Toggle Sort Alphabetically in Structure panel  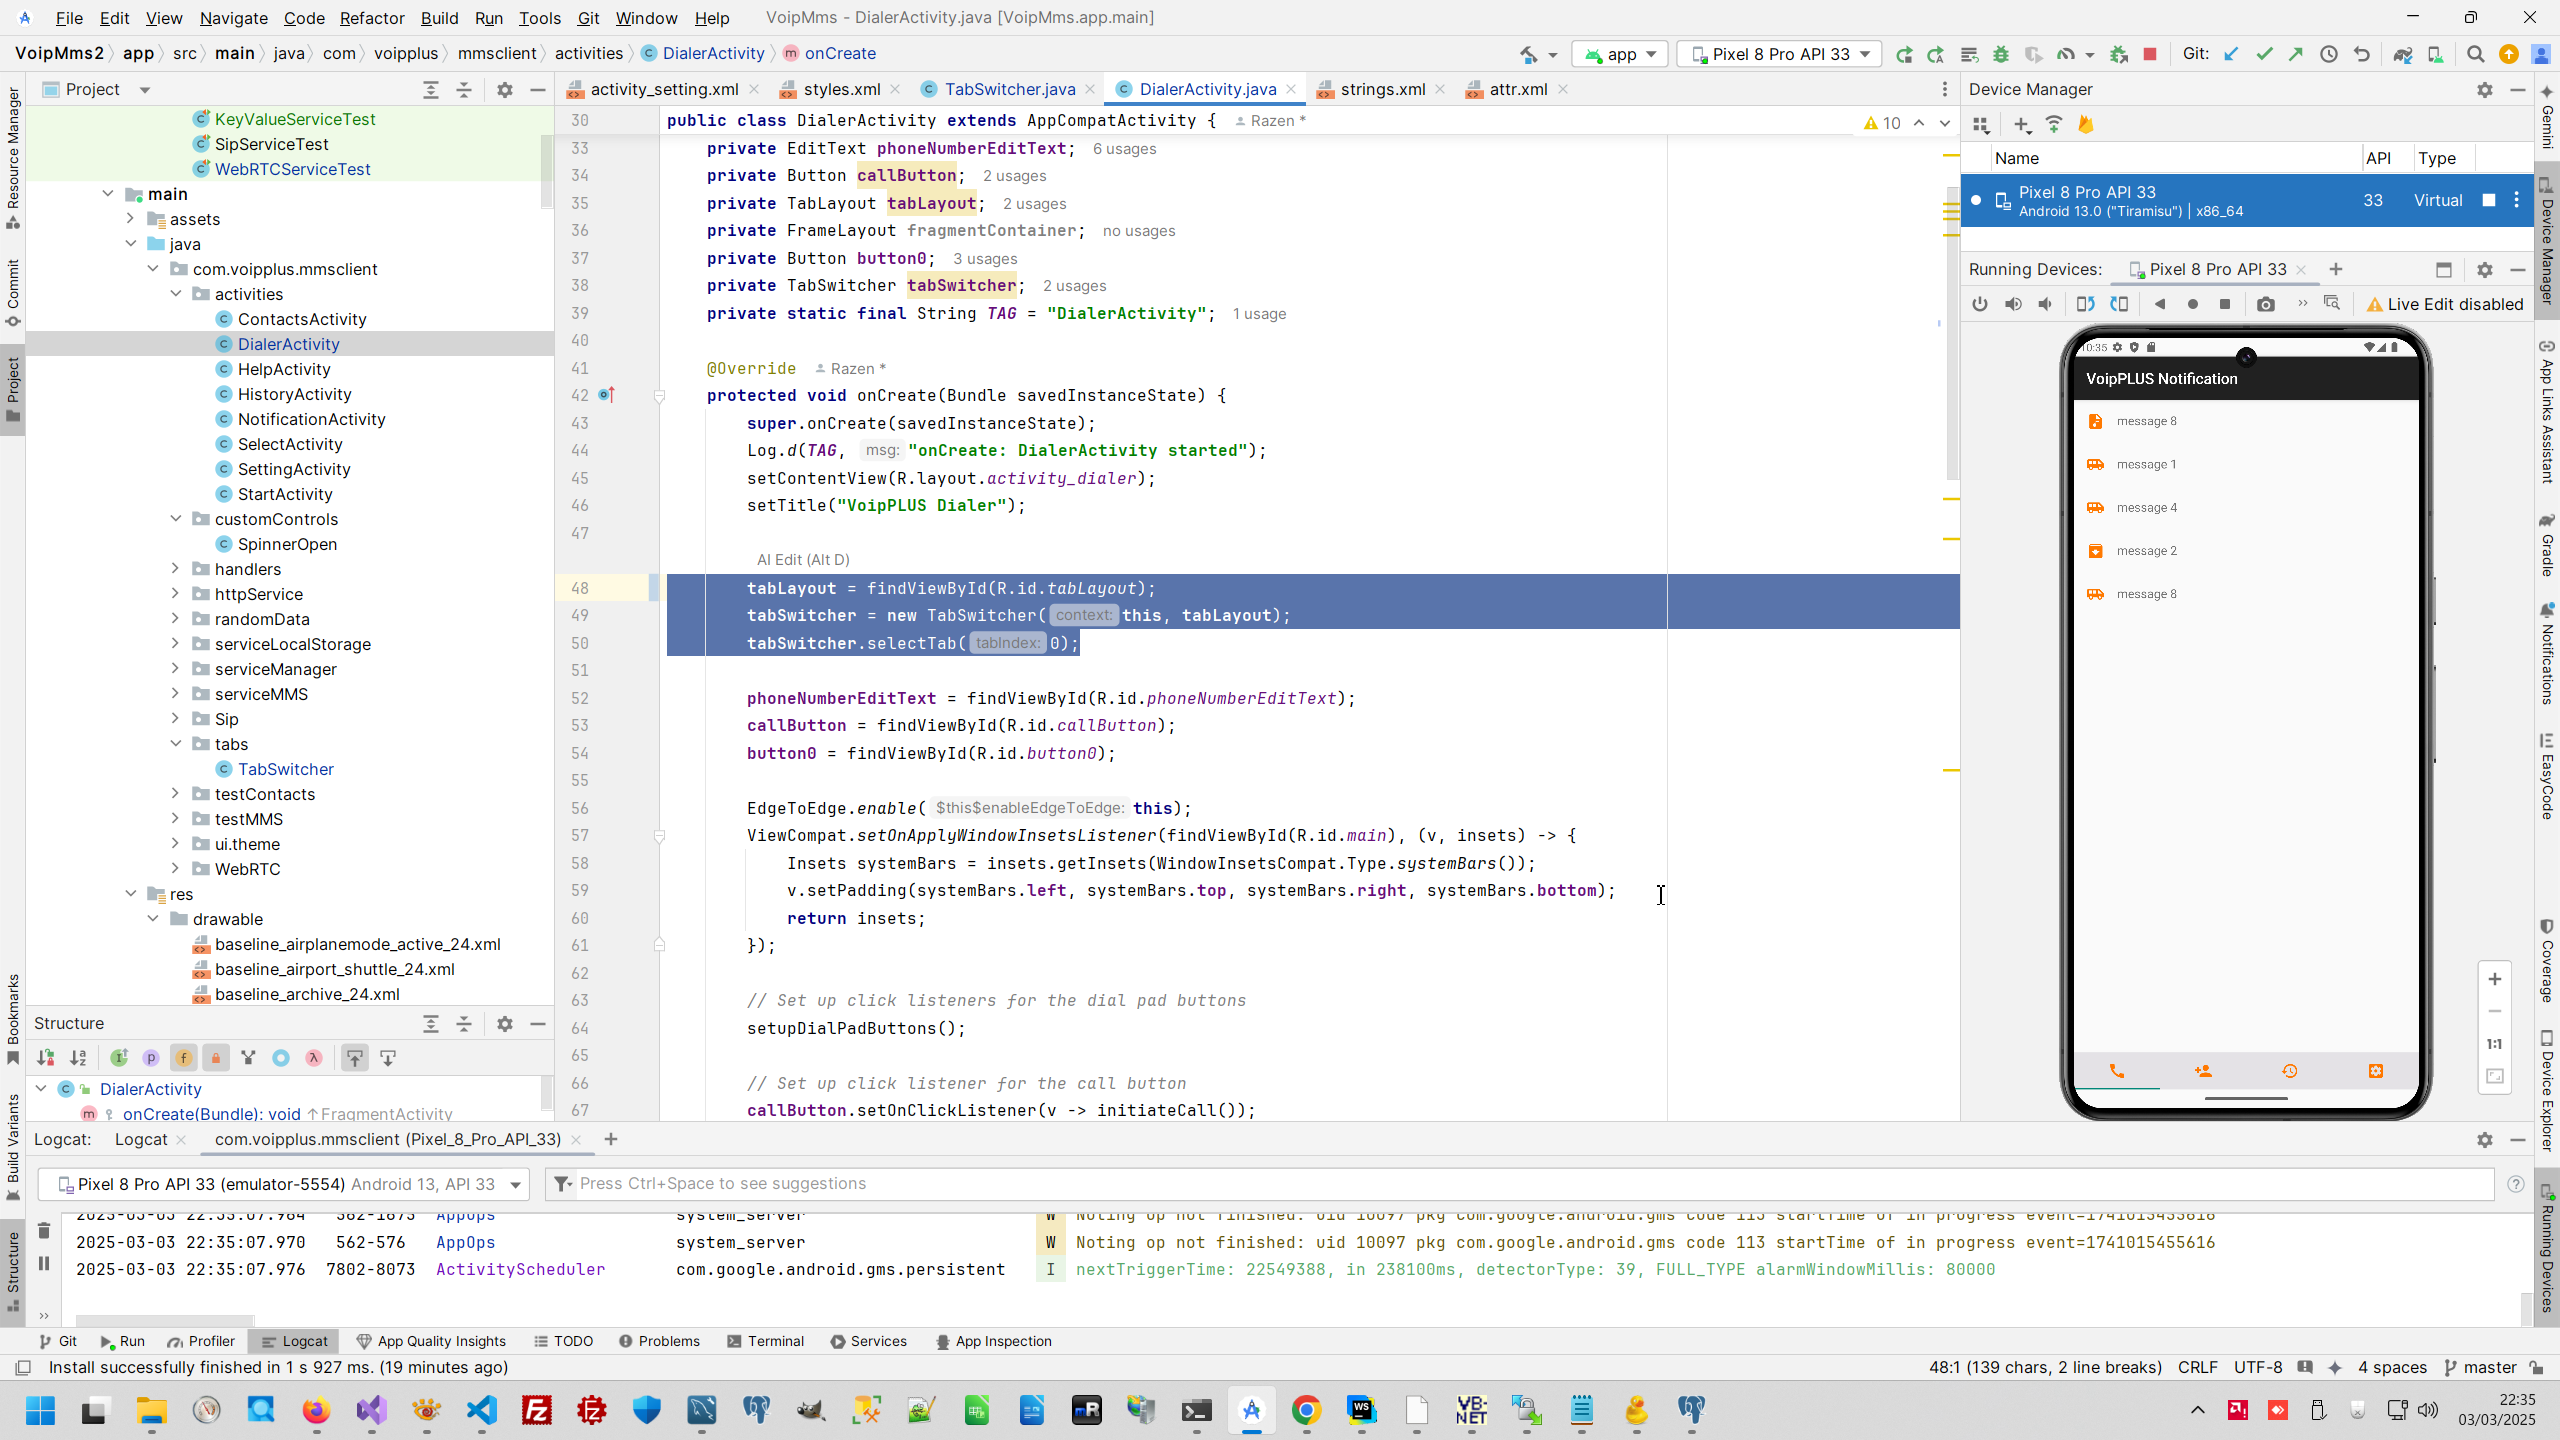78,1058
